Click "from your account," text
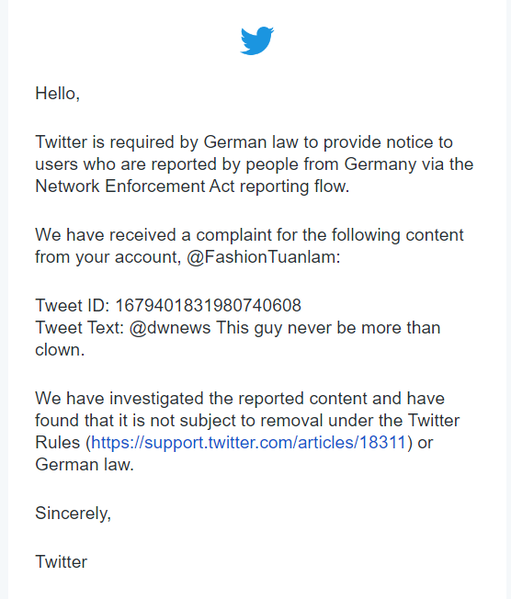The width and height of the screenshot is (511, 599). point(108,257)
